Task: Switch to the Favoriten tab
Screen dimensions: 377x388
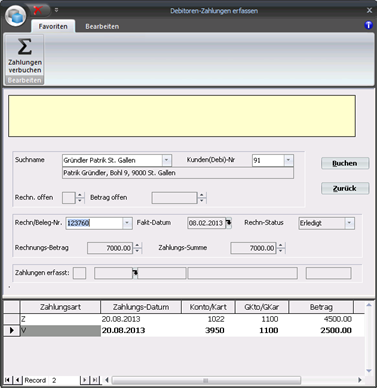Action: point(53,26)
